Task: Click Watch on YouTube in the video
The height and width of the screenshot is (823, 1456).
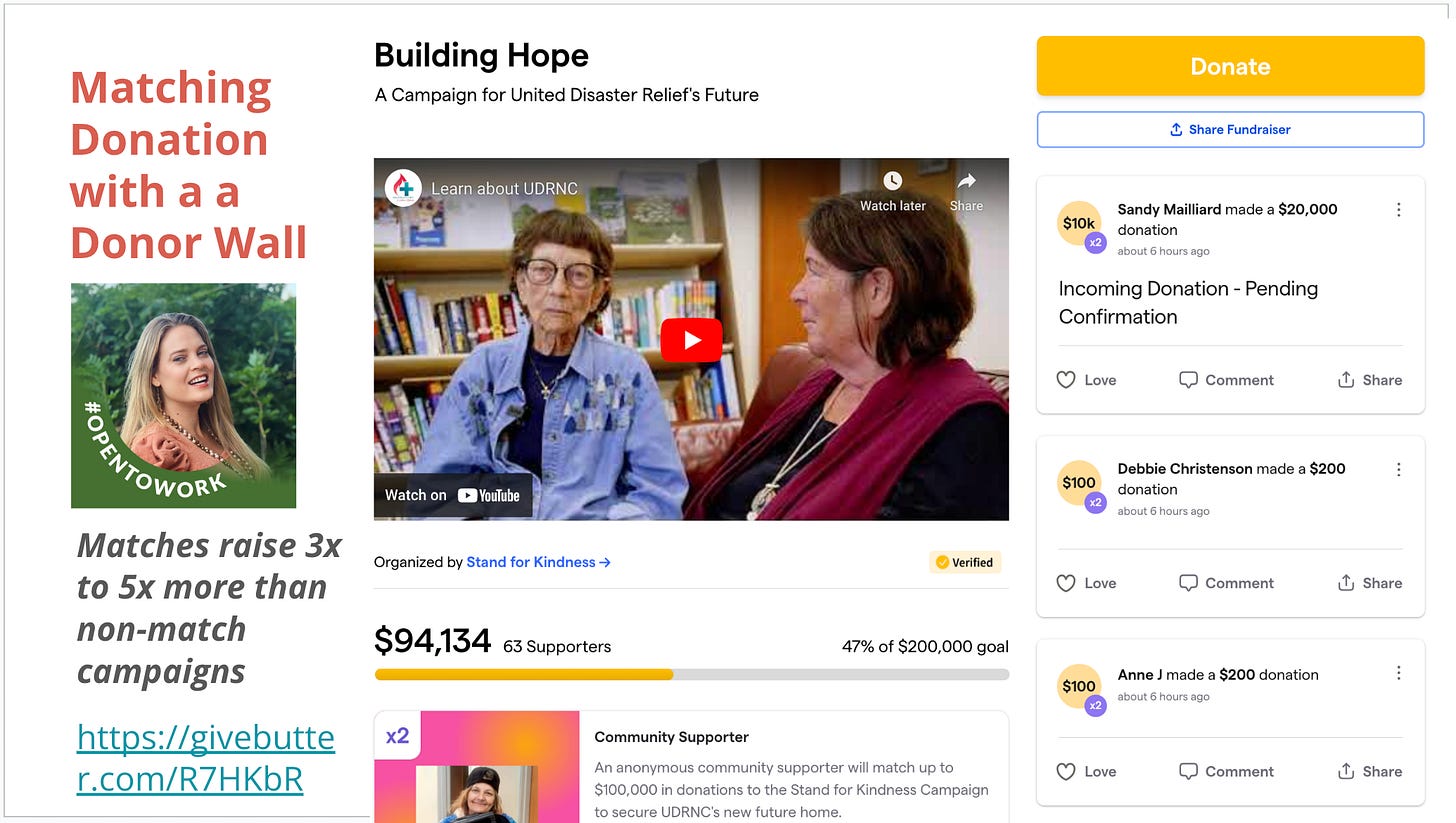Action: tap(453, 495)
